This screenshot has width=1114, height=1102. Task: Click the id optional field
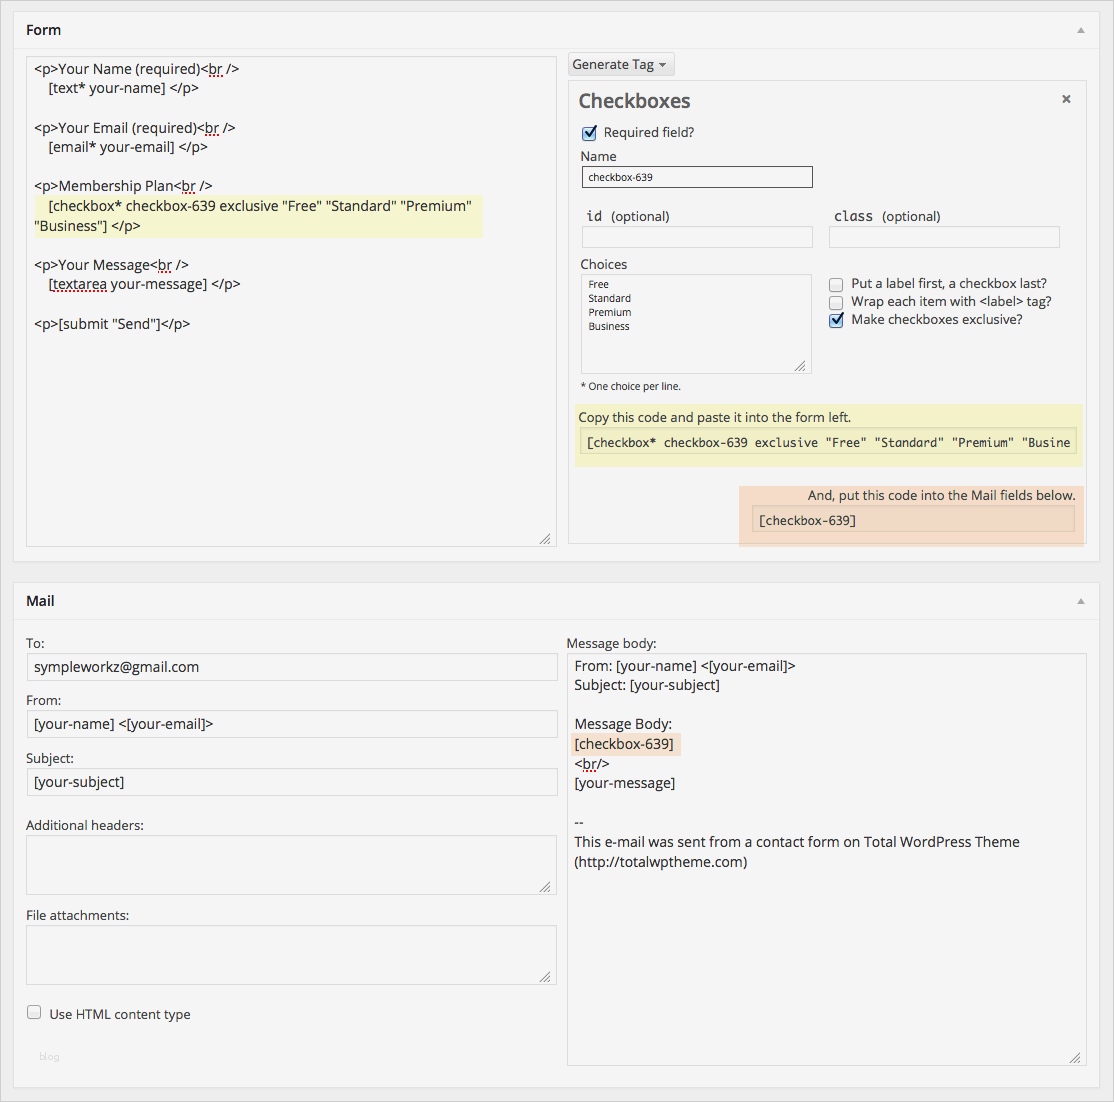[x=697, y=237]
